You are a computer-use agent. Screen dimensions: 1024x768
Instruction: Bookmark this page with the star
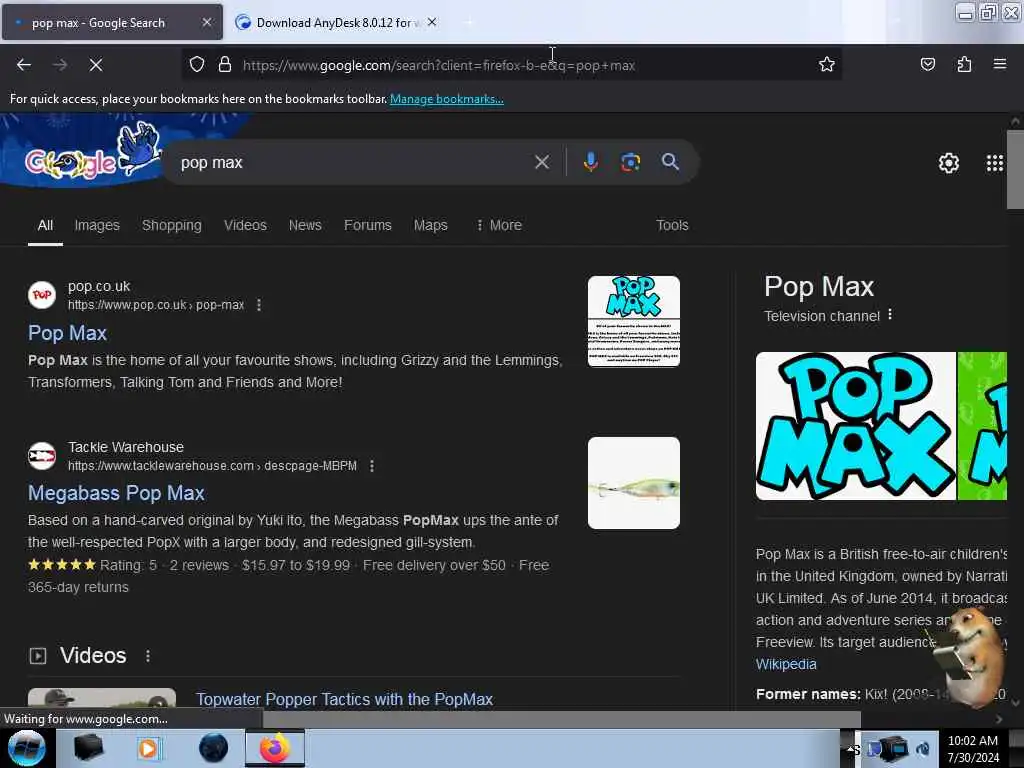[827, 64]
